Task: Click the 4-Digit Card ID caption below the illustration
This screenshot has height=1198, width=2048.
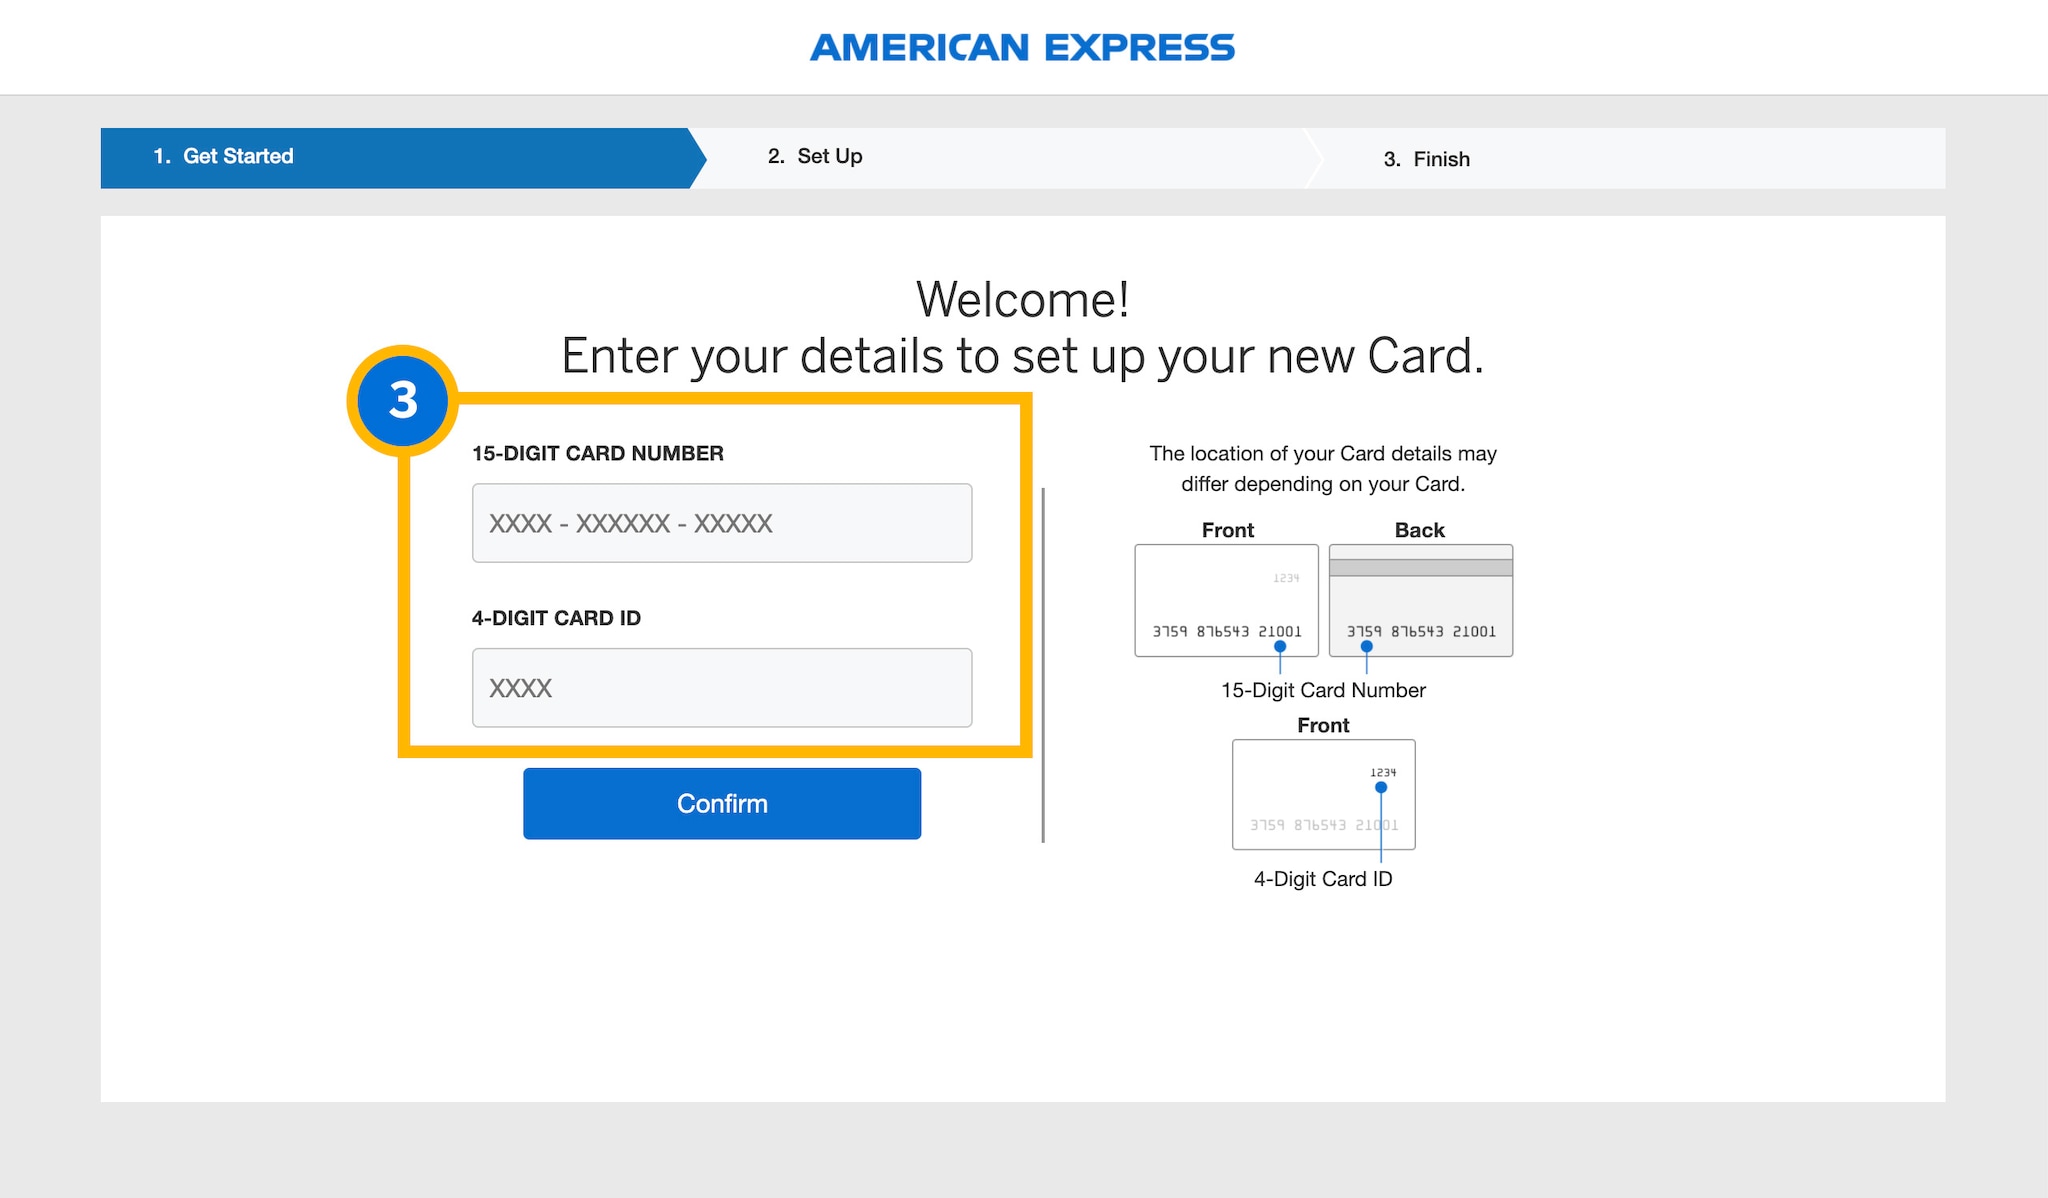Action: tap(1322, 879)
